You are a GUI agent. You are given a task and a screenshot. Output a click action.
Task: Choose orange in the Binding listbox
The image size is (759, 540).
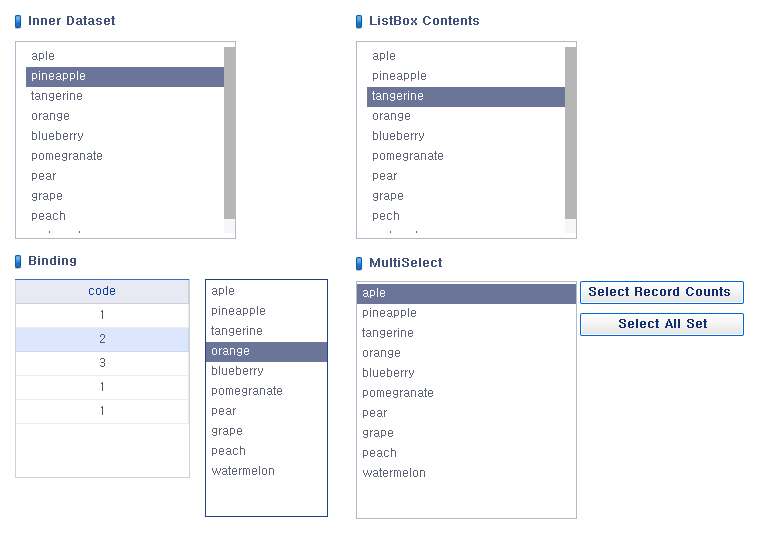click(266, 351)
